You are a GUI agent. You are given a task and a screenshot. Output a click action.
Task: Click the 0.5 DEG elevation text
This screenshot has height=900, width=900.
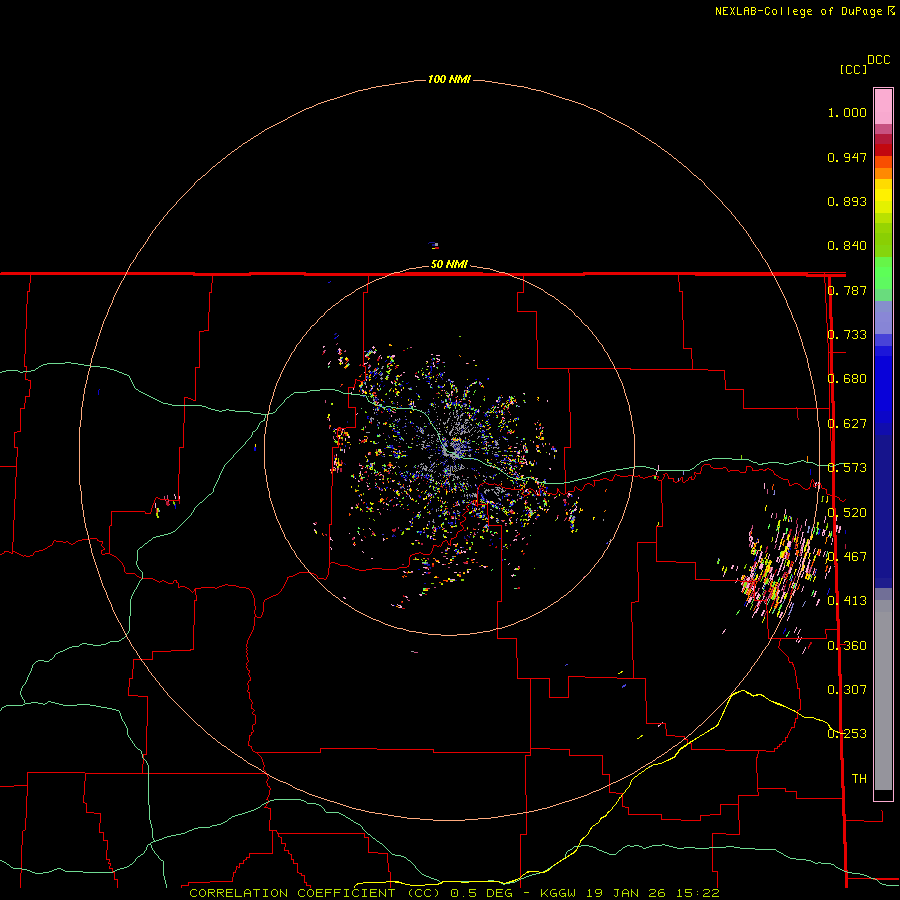click(481, 893)
